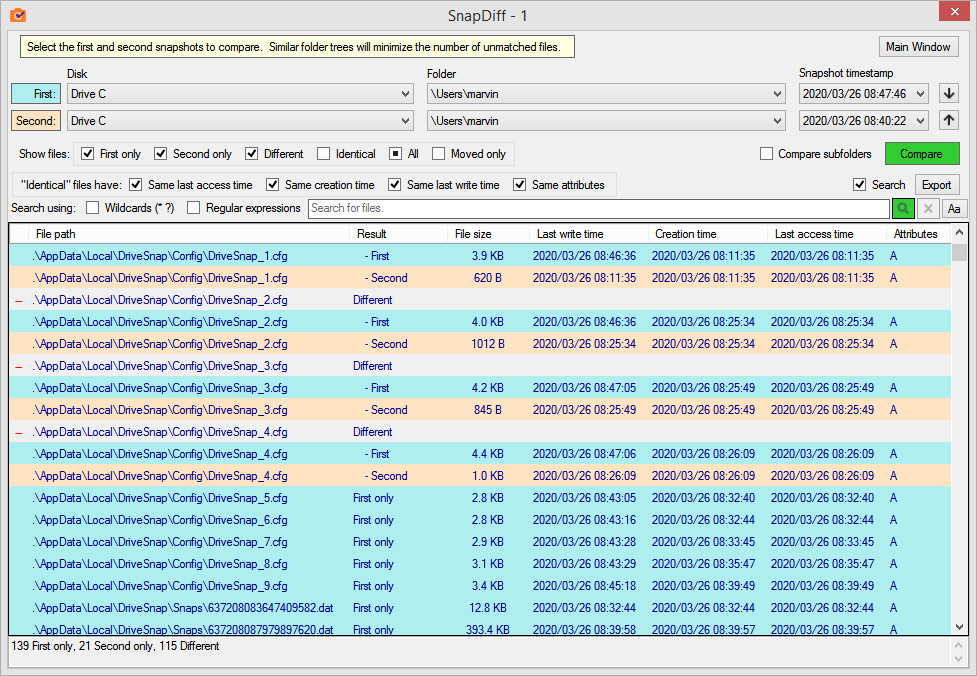Click the 12.8 KB file size cell
Viewport: 977px width, 676px height.
click(488, 608)
